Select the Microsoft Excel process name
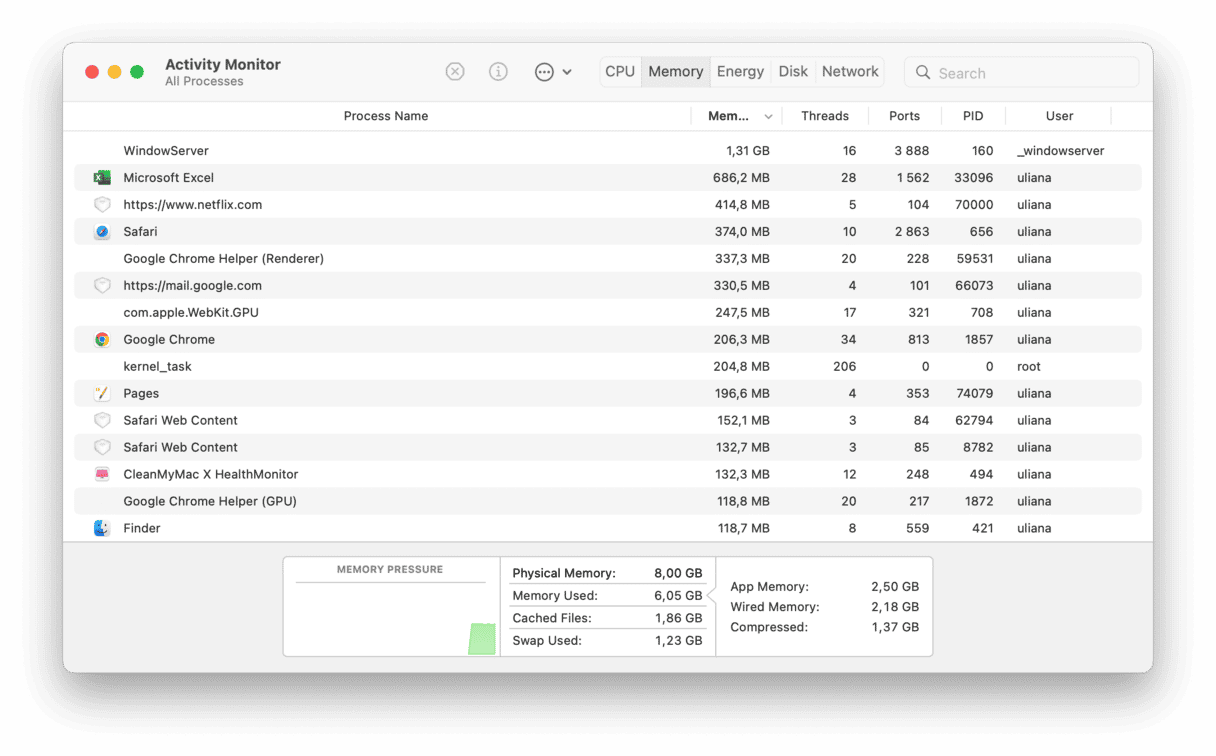The height and width of the screenshot is (756, 1216). (x=168, y=178)
